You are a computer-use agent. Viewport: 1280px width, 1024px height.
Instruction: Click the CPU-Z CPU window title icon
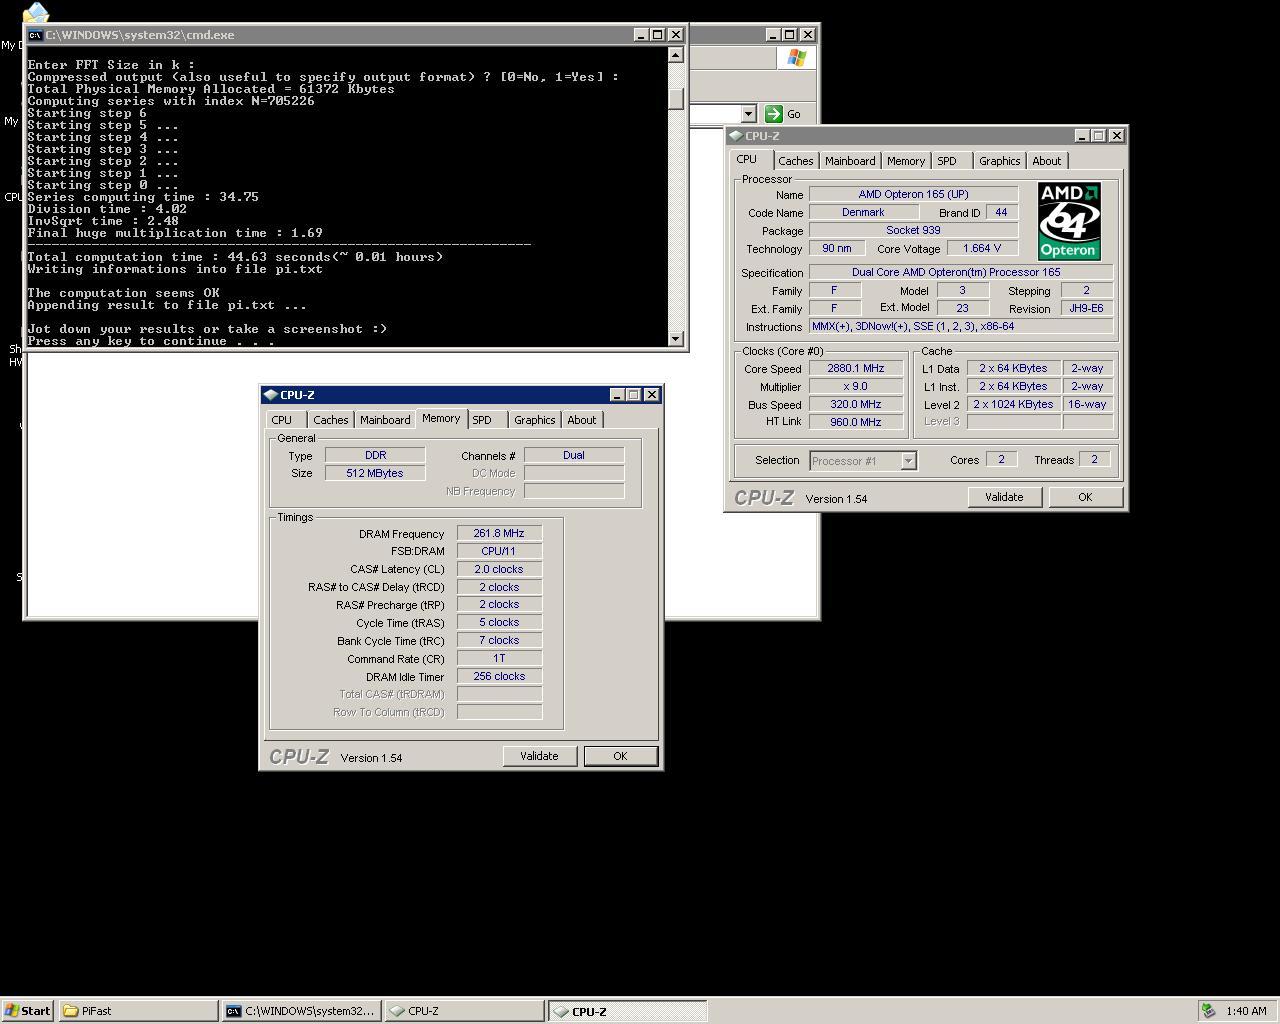(735, 136)
